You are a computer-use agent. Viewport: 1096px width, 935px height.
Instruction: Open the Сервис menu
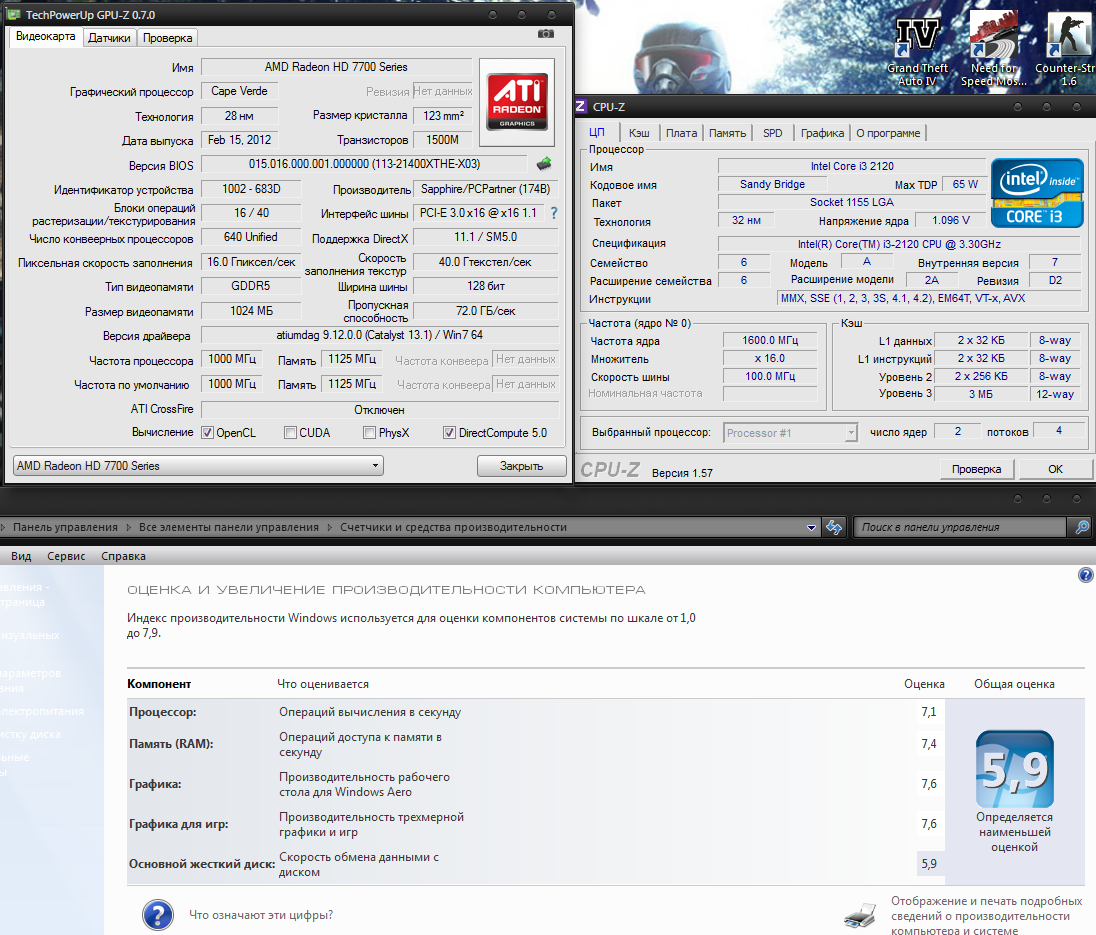[66, 556]
